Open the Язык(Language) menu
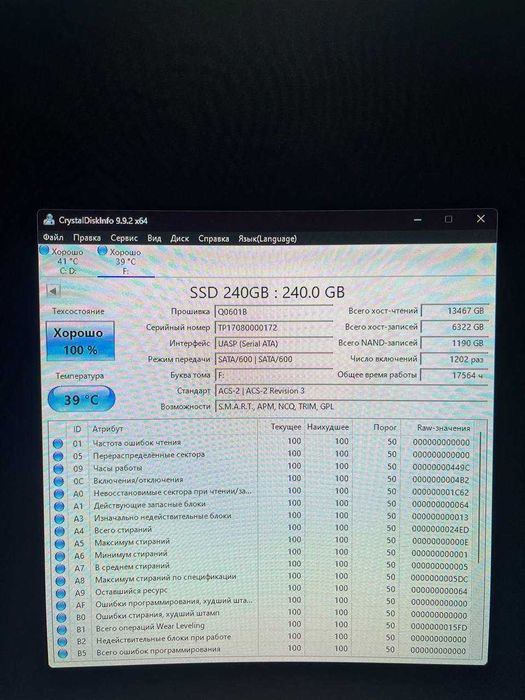This screenshot has width=525, height=700. coord(267,238)
